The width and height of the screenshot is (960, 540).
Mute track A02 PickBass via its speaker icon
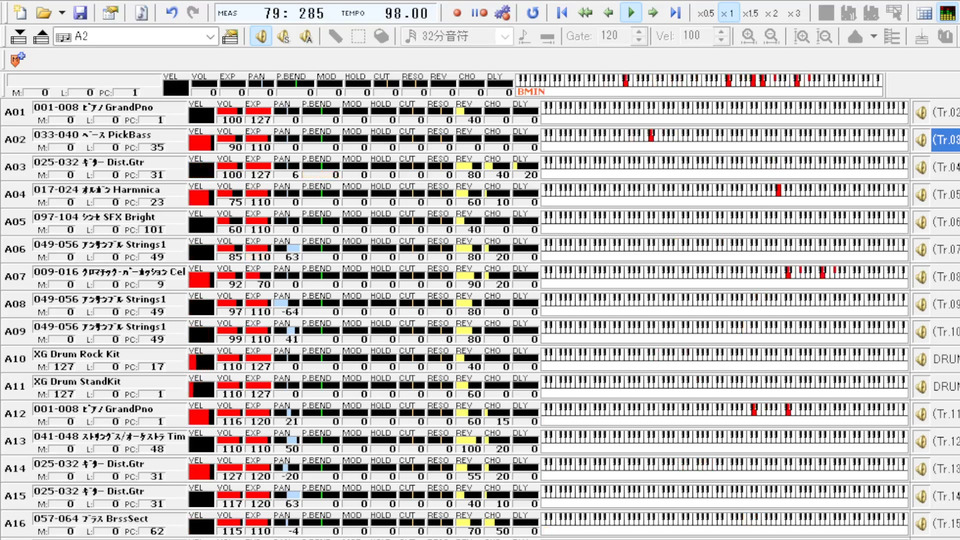click(x=921, y=140)
